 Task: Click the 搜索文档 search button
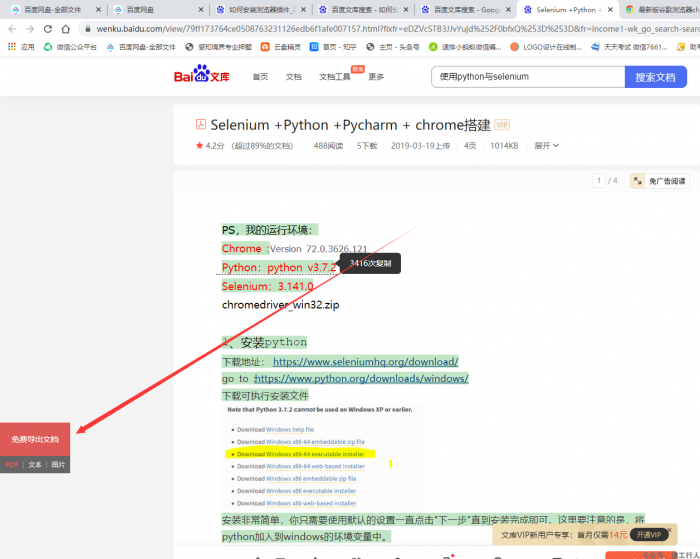(655, 77)
